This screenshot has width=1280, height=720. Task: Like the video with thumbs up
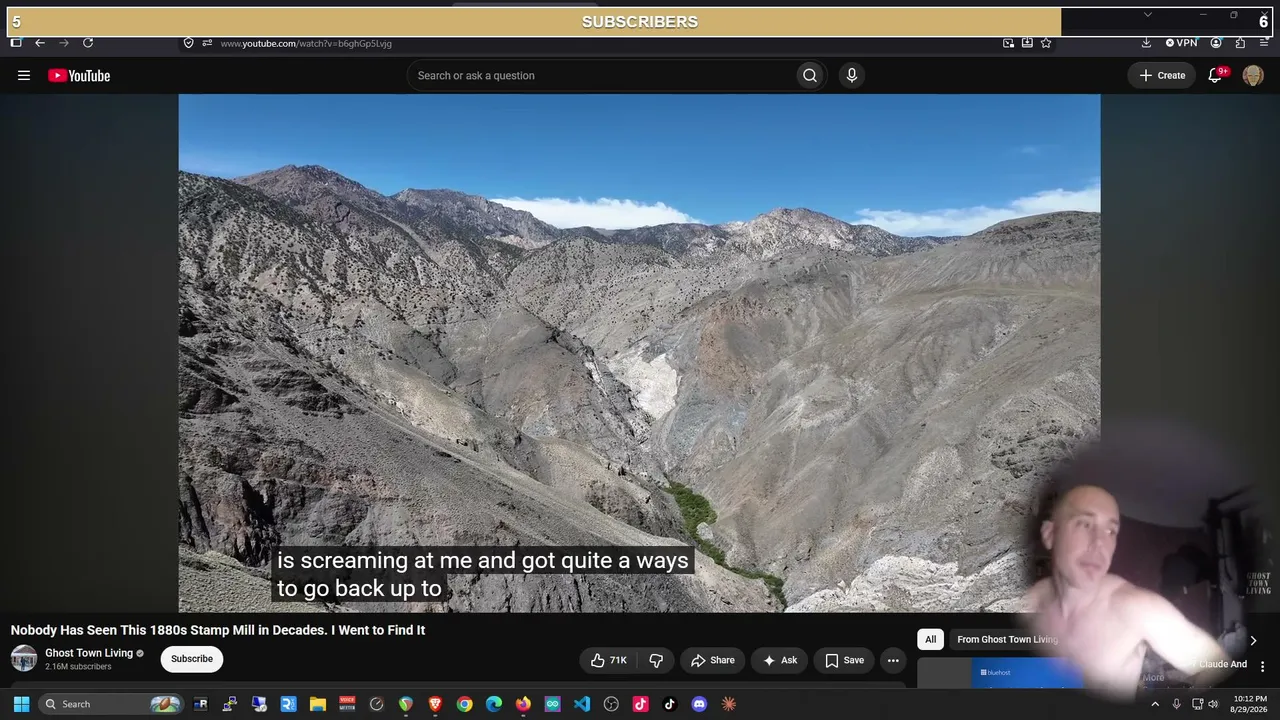tap(609, 660)
